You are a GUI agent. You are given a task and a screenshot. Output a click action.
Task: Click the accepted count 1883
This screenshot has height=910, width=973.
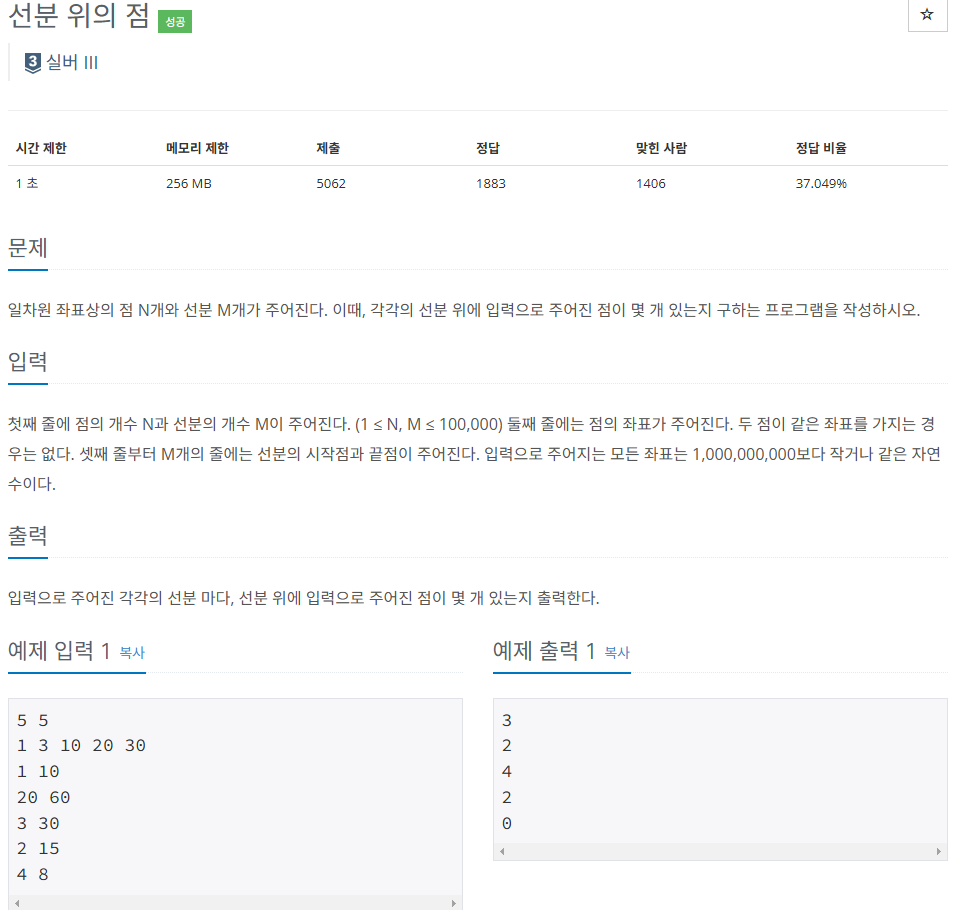pyautogui.click(x=491, y=183)
